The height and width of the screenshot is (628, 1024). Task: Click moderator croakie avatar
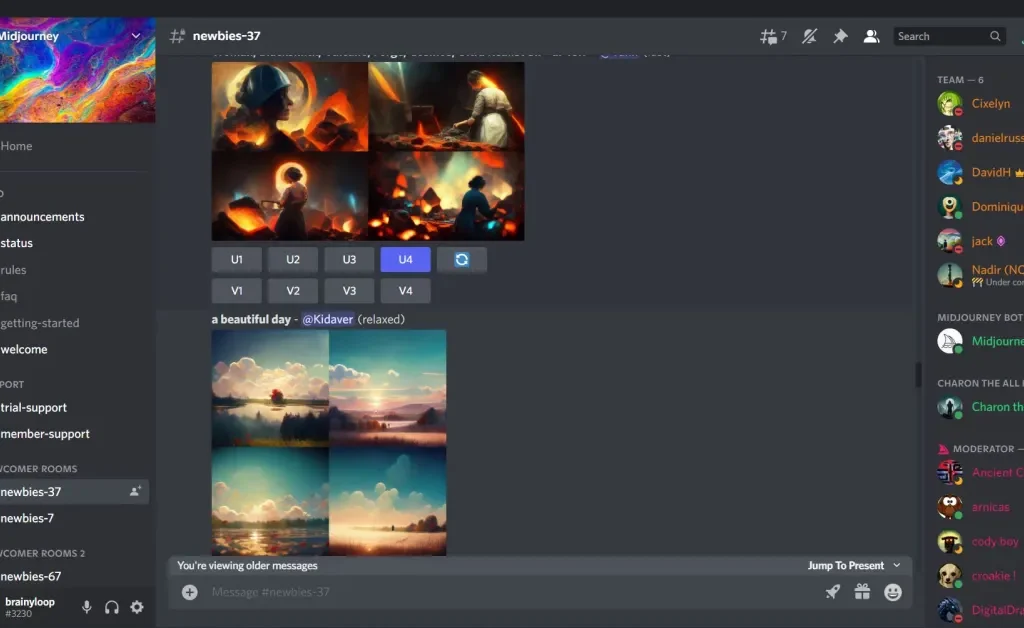[950, 576]
